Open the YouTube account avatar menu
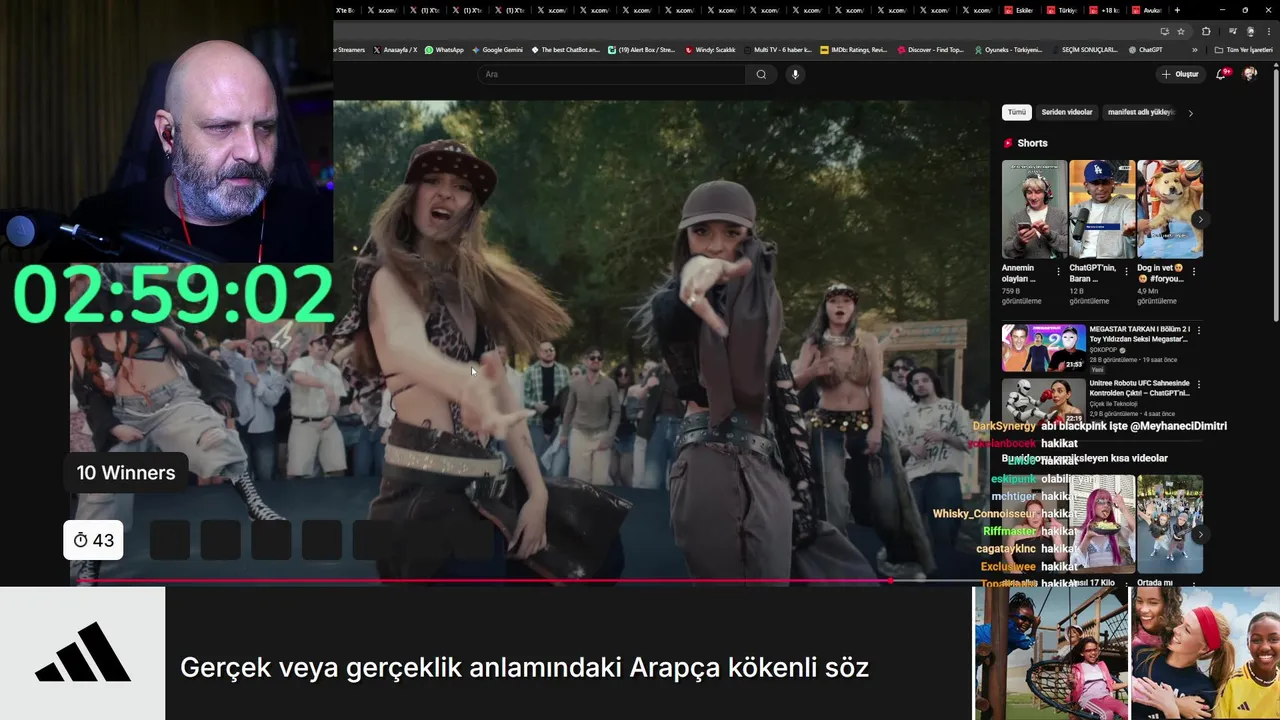This screenshot has height=720, width=1280. tap(1250, 74)
